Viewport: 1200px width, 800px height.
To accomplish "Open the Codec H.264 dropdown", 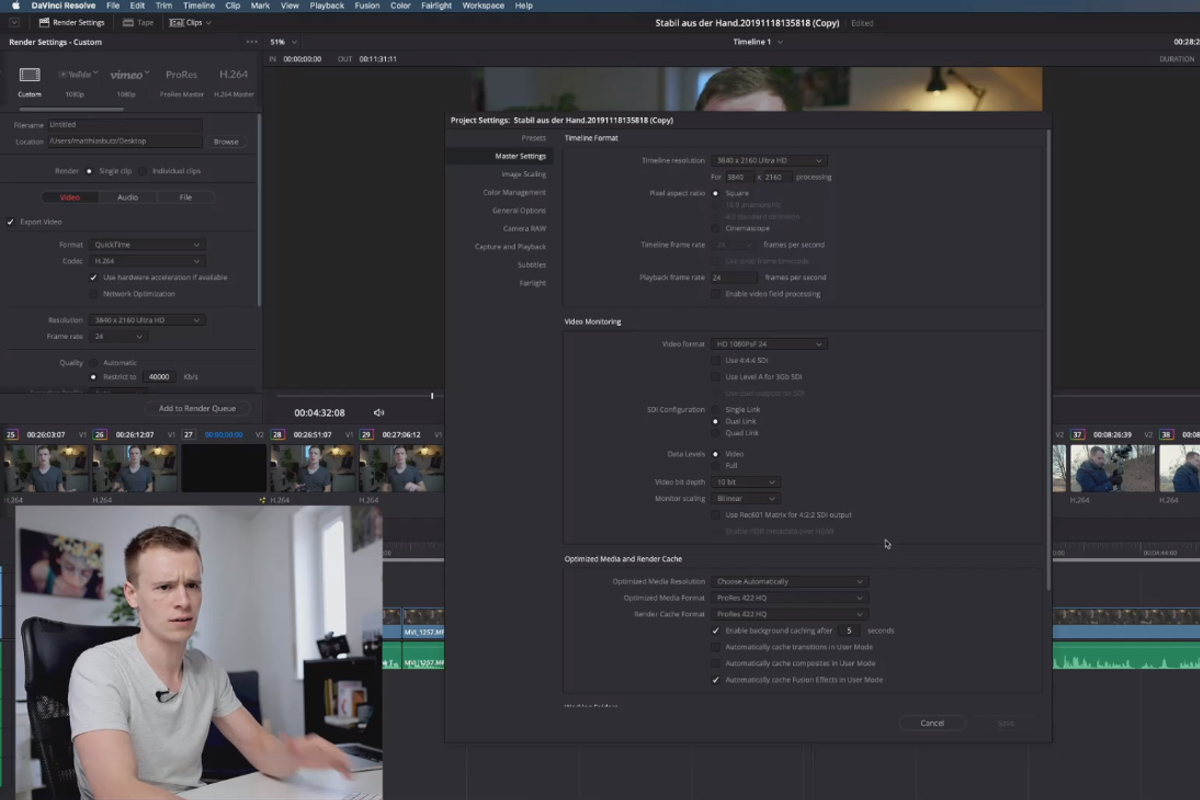I will (147, 261).
